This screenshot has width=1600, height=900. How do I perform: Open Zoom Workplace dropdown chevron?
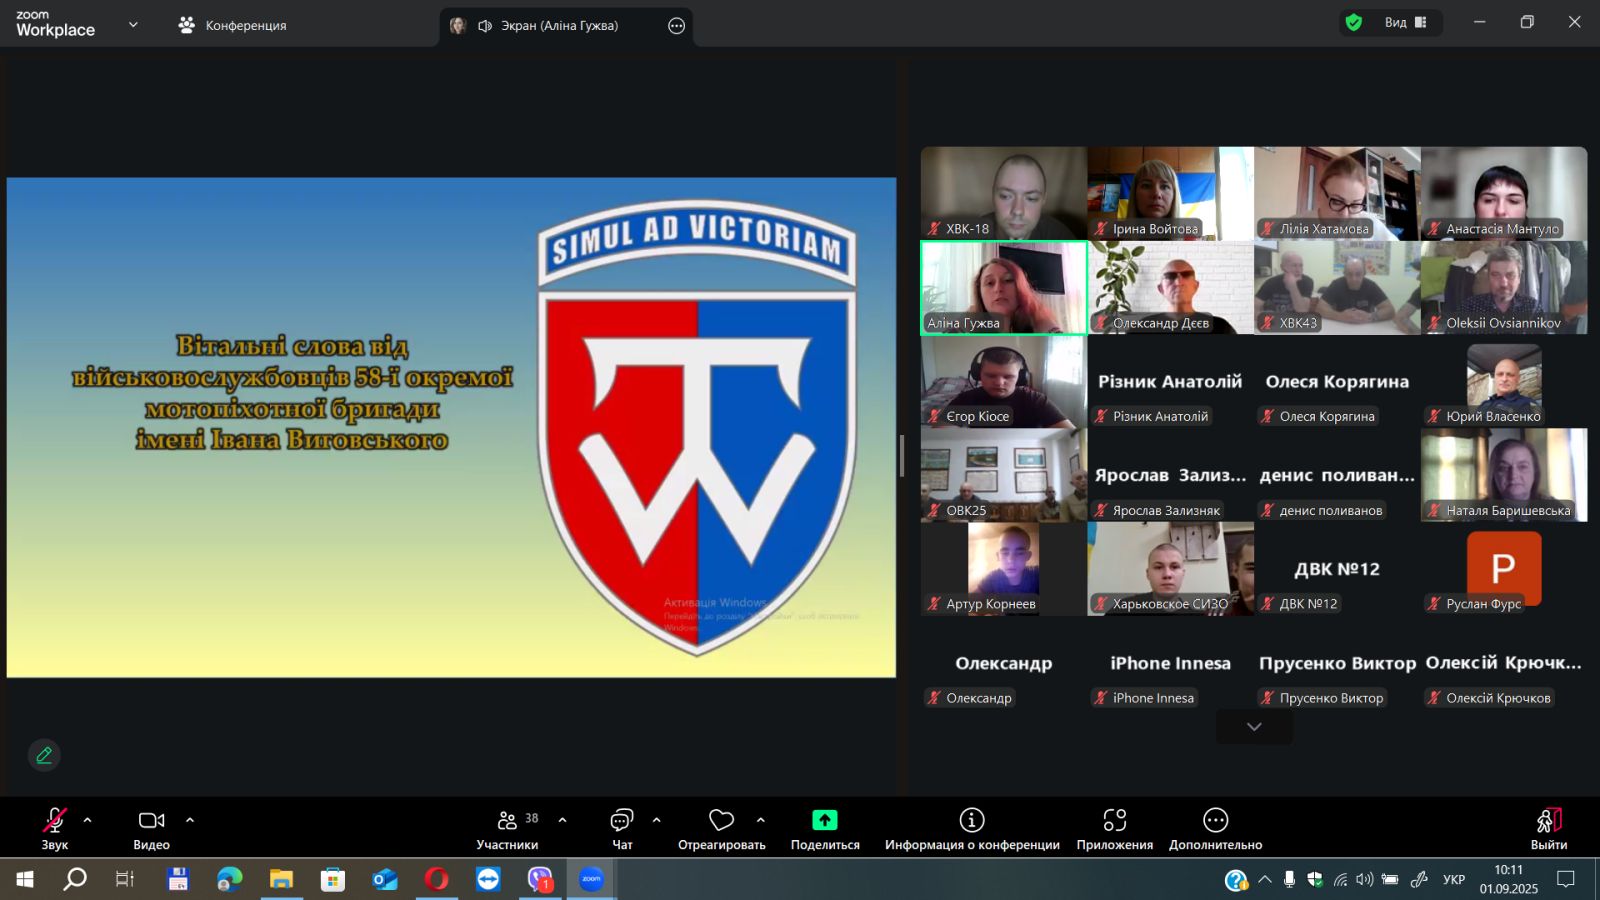(133, 25)
